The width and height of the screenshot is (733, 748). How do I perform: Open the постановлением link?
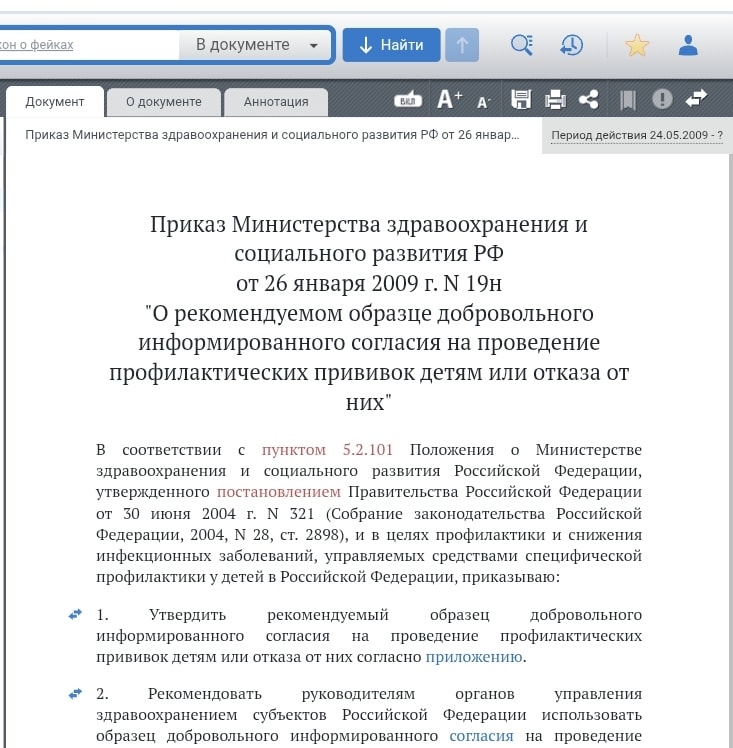click(279, 491)
